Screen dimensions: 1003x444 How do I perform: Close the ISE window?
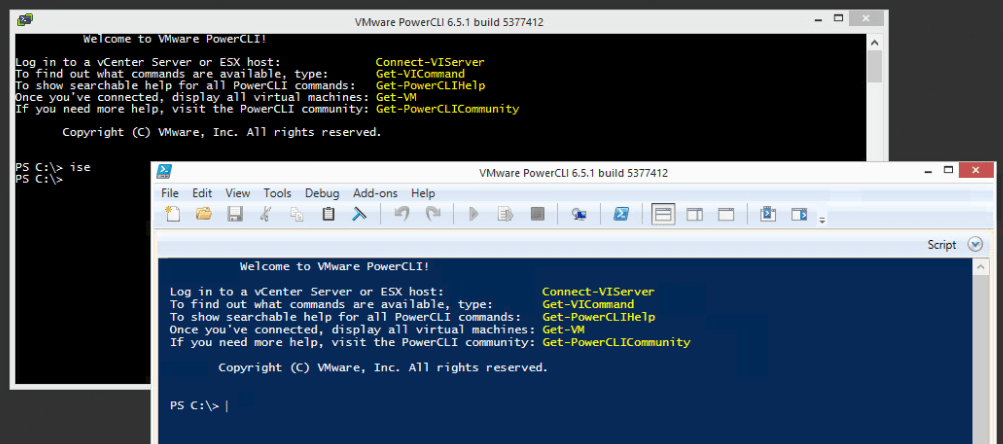[x=977, y=170]
